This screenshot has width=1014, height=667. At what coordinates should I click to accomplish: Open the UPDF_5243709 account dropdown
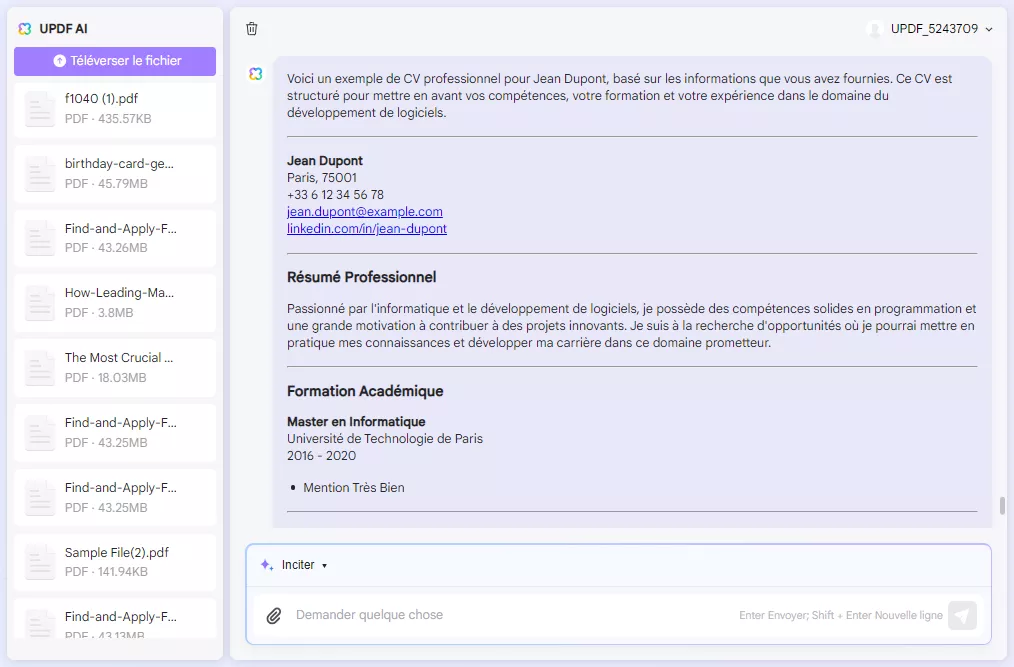tap(935, 29)
